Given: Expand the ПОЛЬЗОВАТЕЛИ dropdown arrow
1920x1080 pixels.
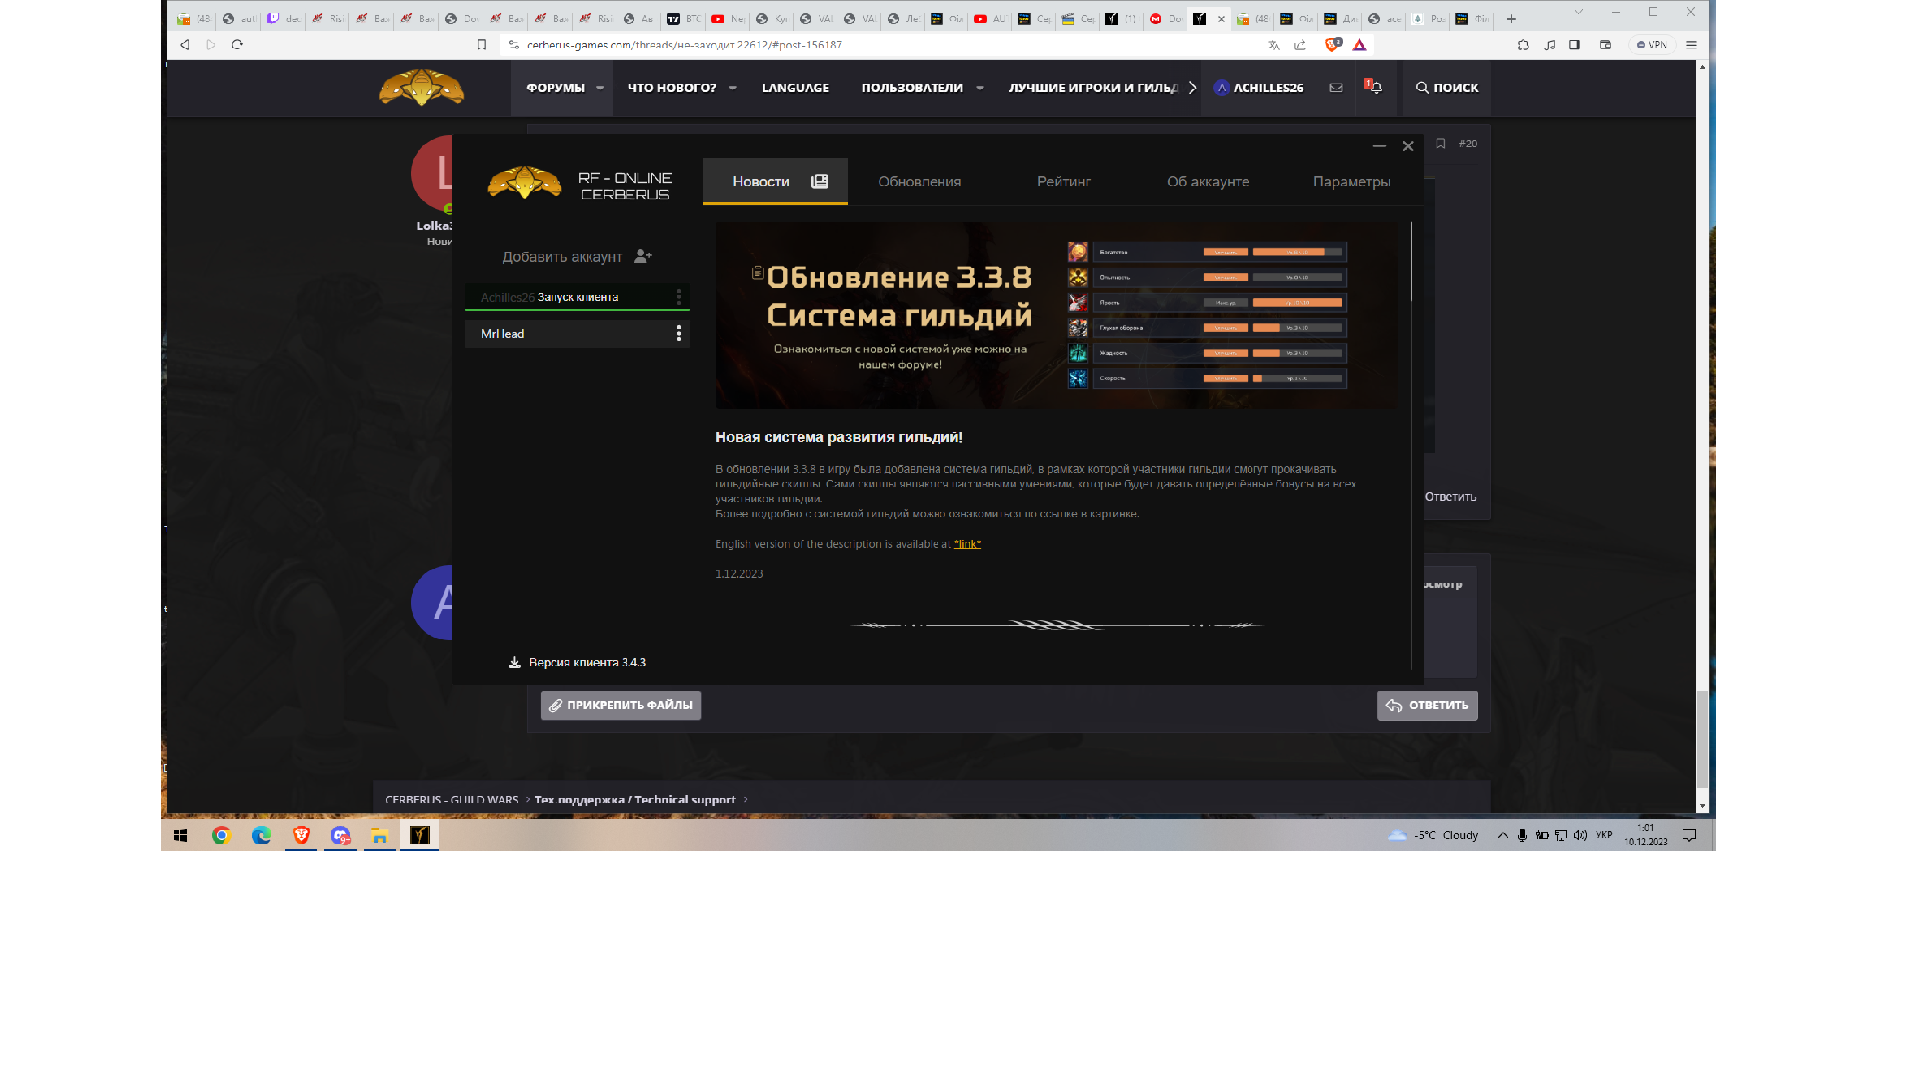Looking at the screenshot, I should click(x=980, y=88).
